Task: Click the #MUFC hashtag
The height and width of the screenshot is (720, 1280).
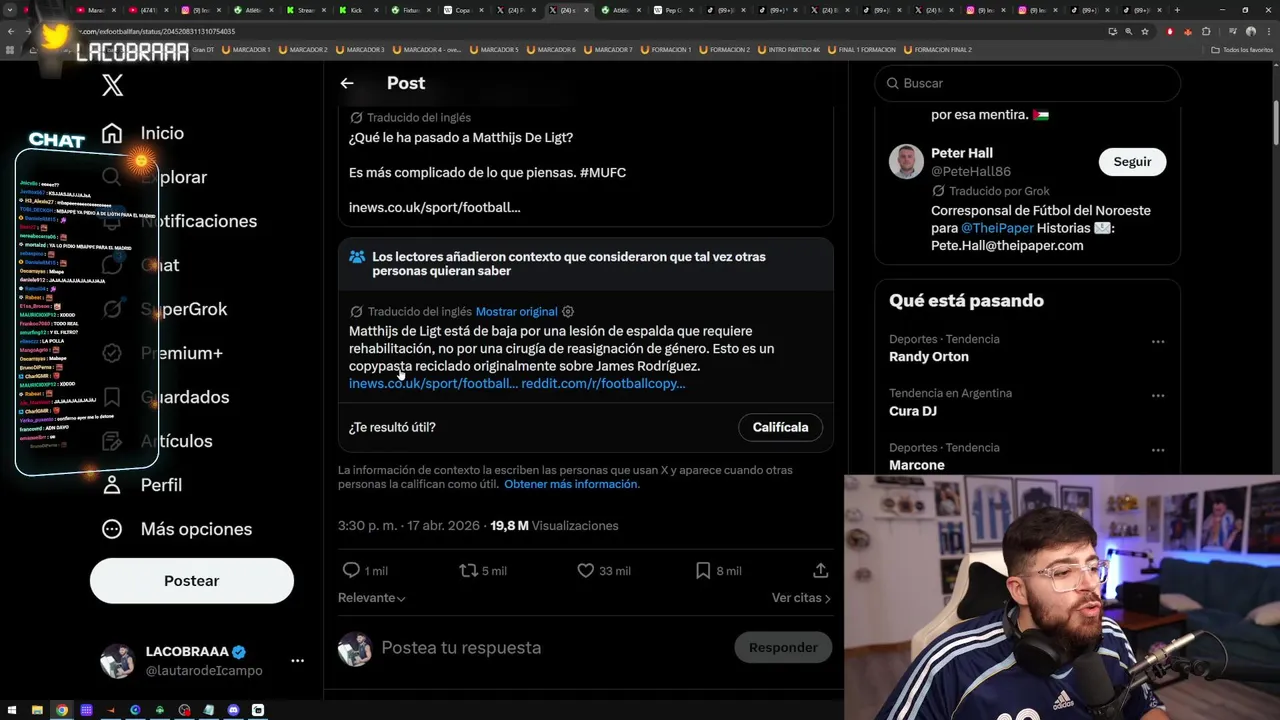Action: 602,173
